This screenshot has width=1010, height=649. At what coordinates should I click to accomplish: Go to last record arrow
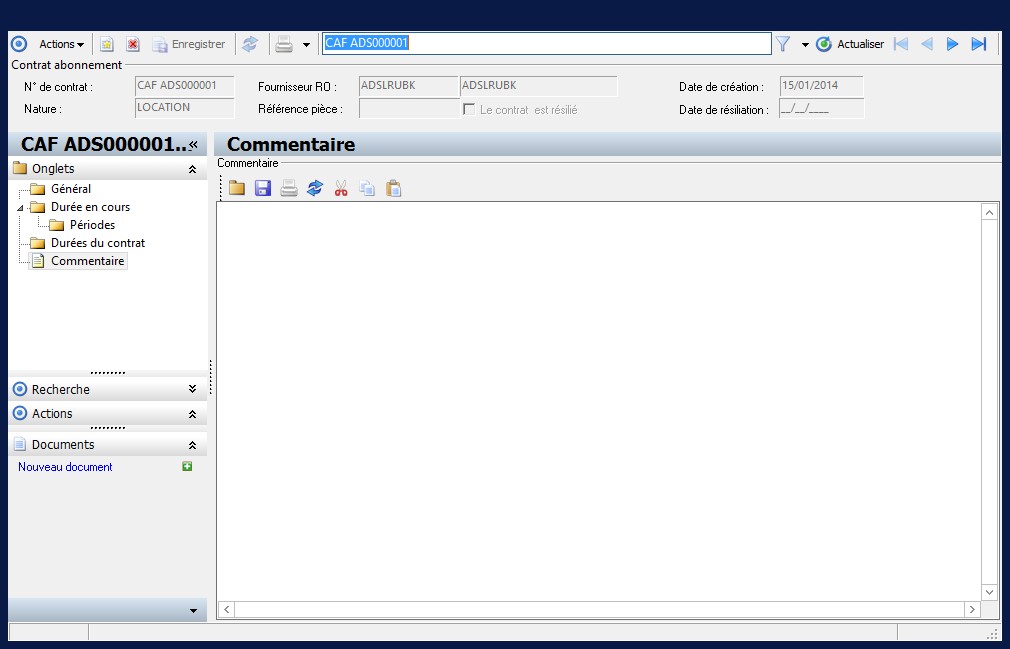tap(979, 44)
